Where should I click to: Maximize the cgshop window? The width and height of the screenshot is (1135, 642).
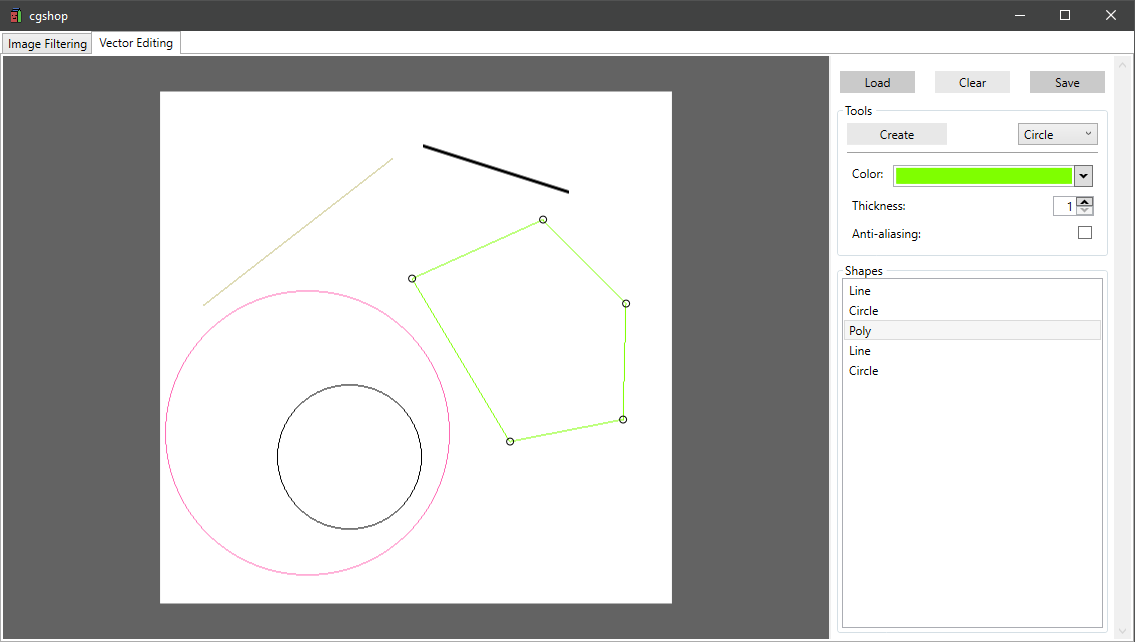[1065, 15]
